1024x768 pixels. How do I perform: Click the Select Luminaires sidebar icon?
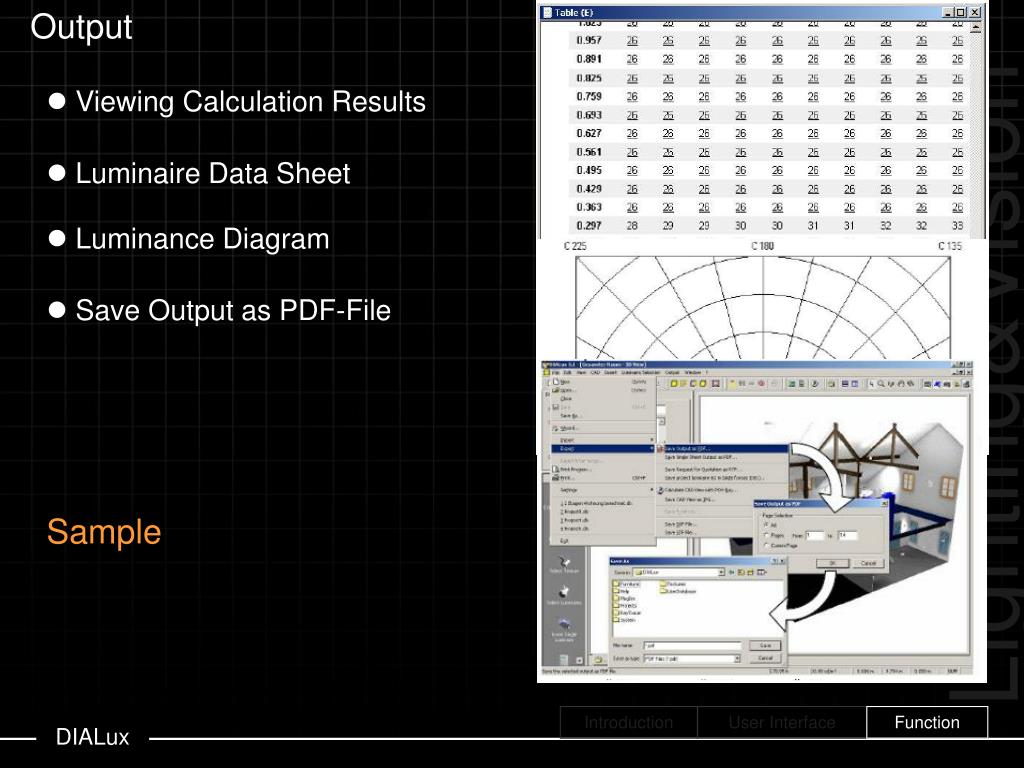point(563,593)
